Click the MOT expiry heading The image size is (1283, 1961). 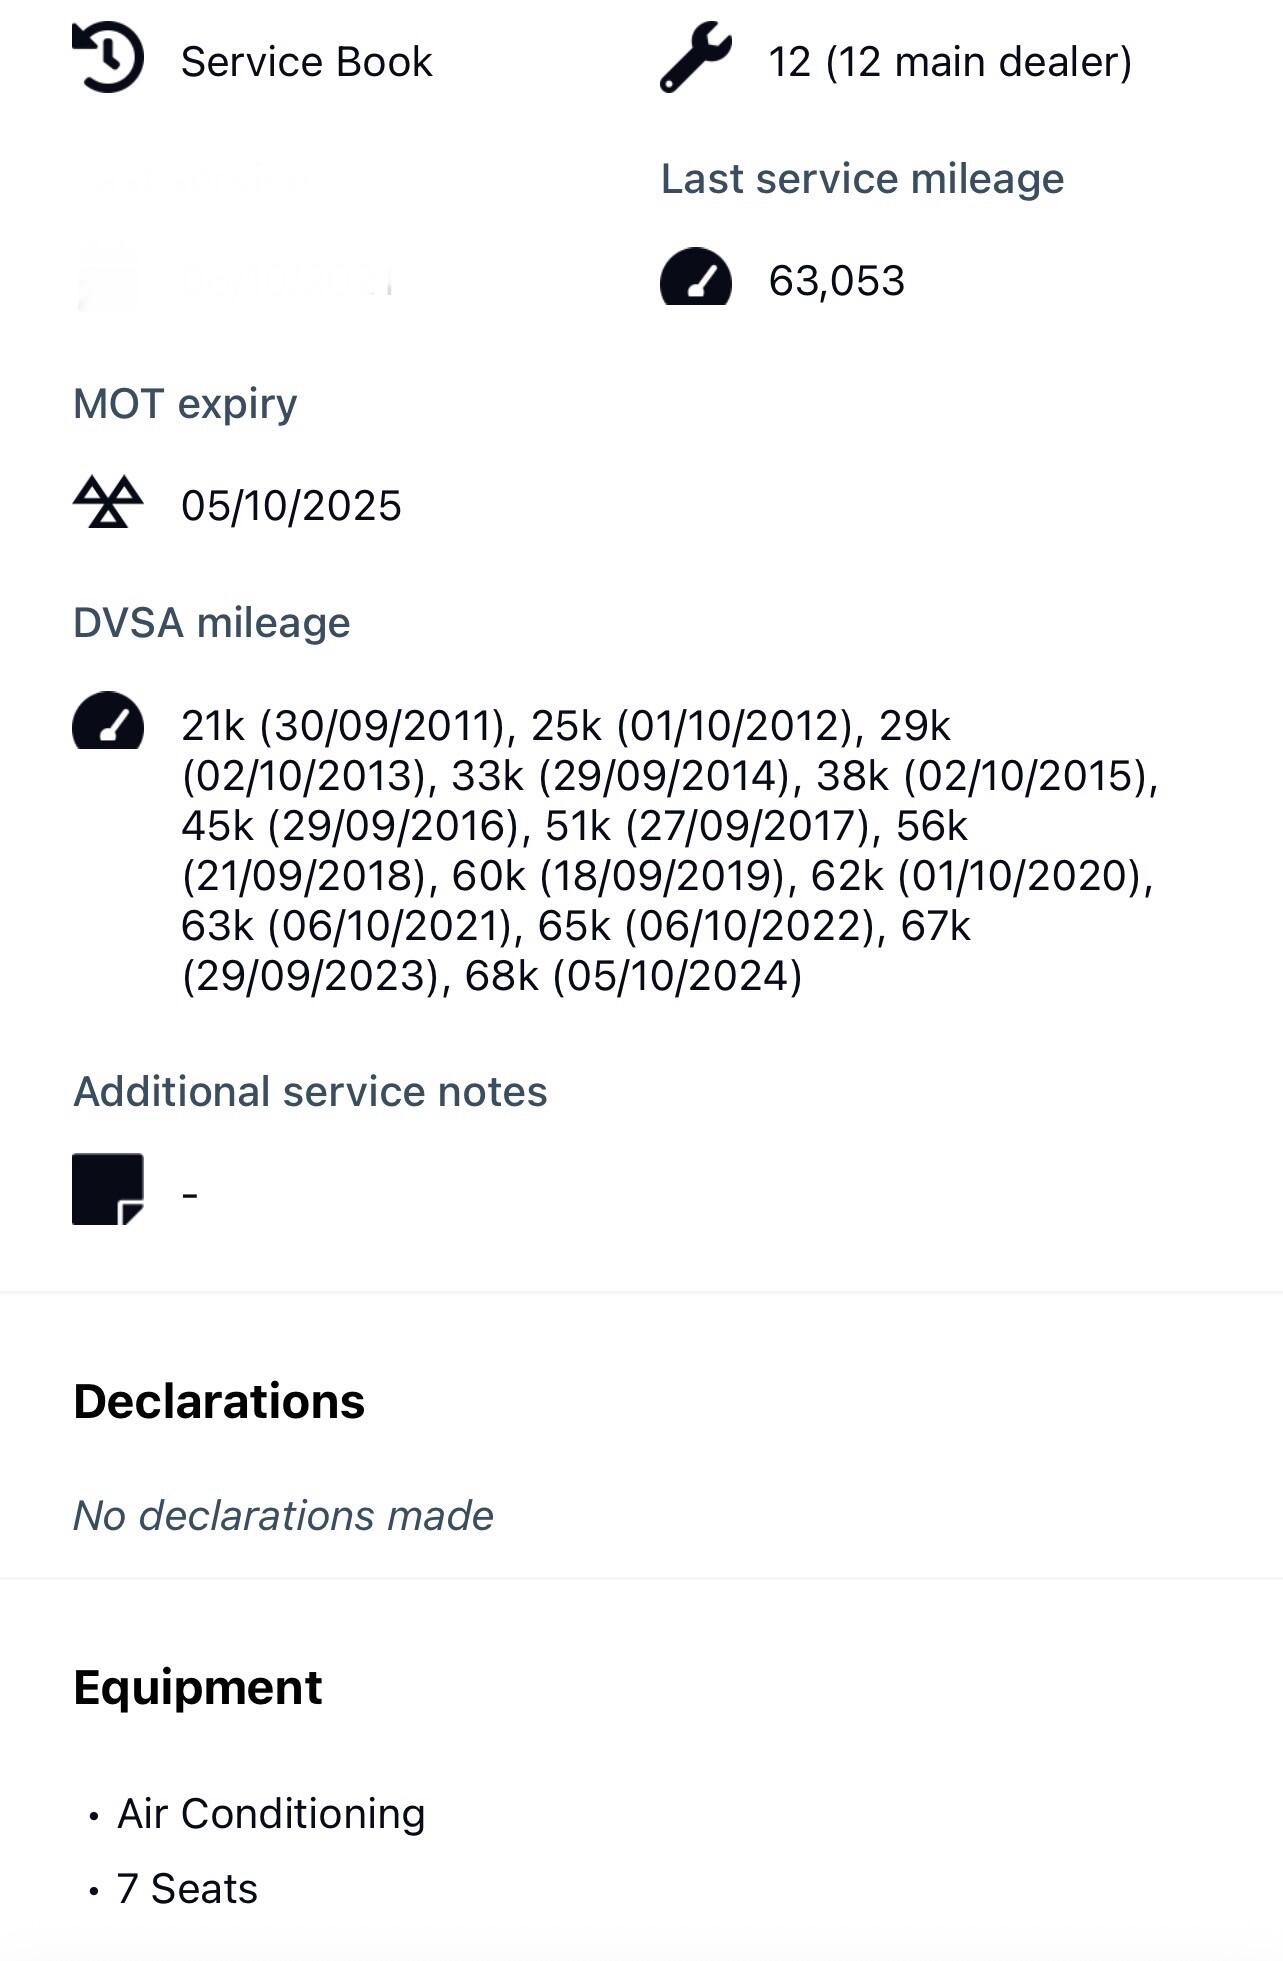[x=185, y=404]
